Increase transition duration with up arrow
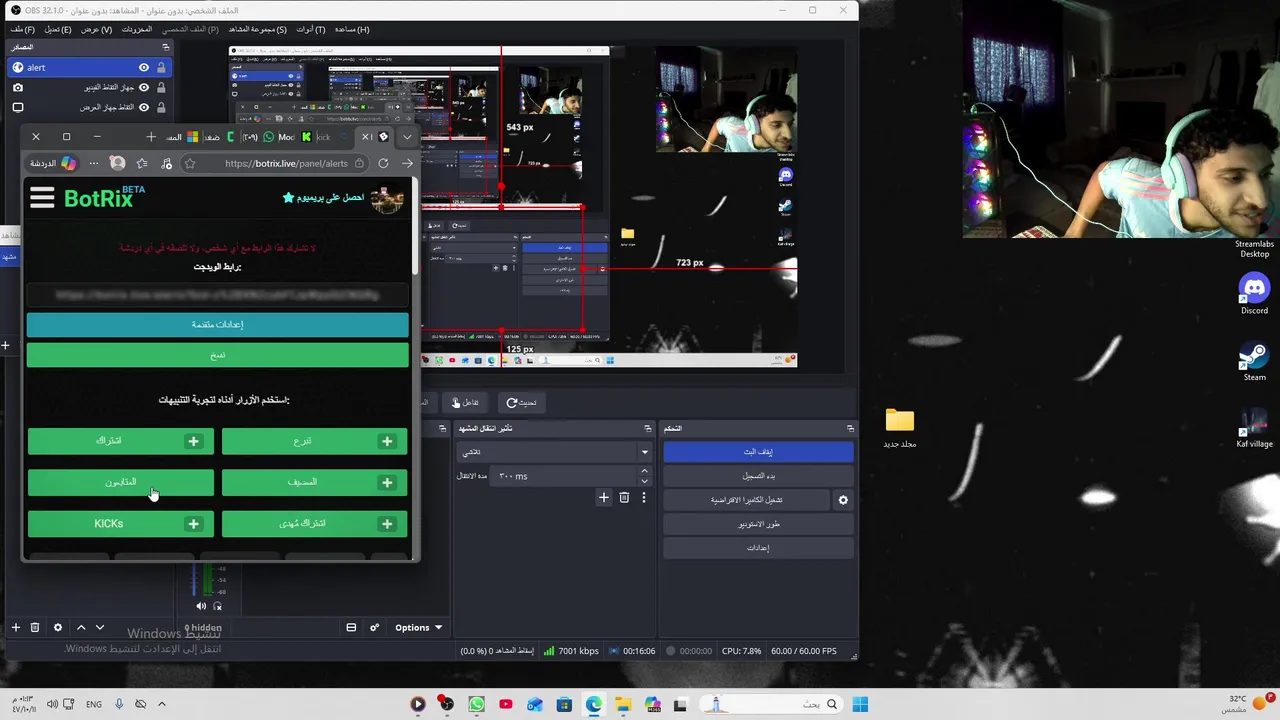 [x=644, y=471]
